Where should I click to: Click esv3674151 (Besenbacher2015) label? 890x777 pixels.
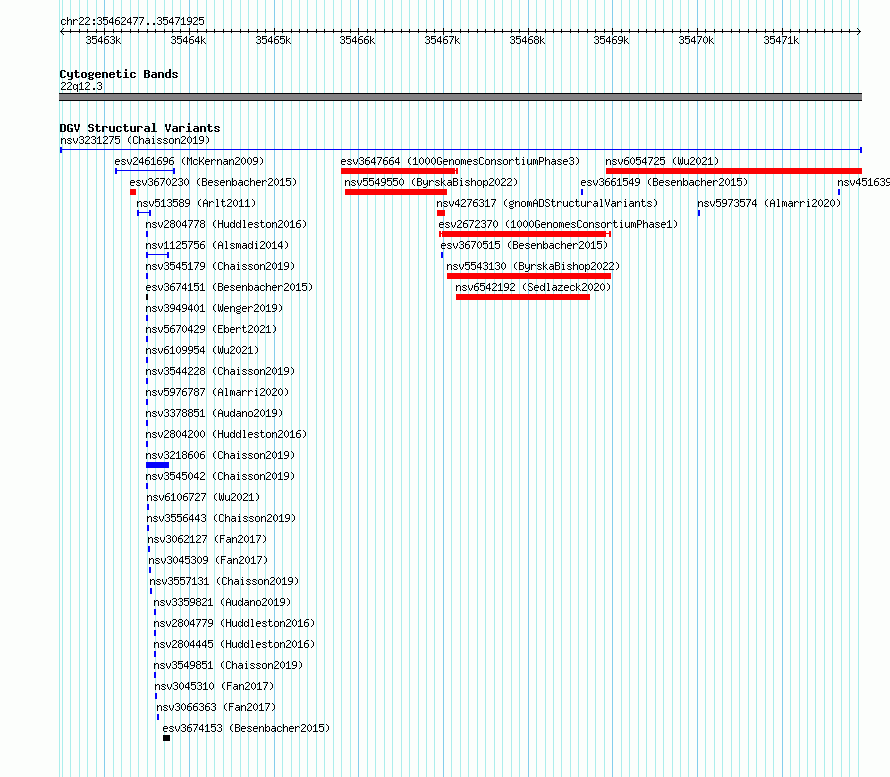coord(229,287)
